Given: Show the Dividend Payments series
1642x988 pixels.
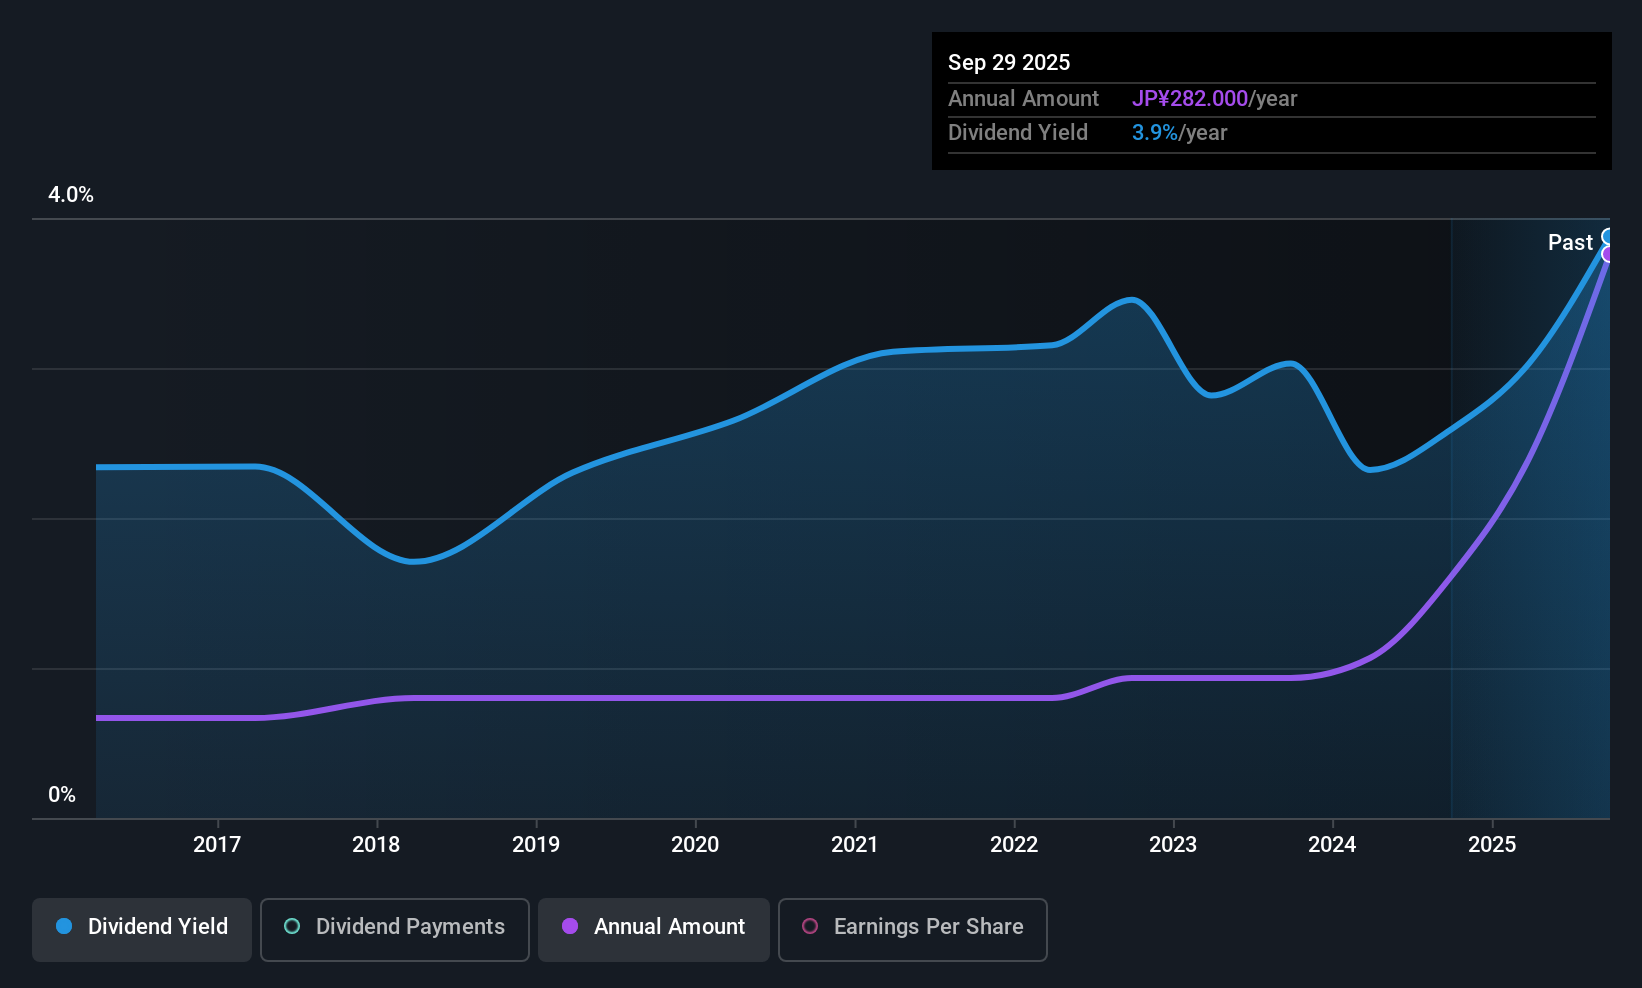Looking at the screenshot, I should point(410,927).
